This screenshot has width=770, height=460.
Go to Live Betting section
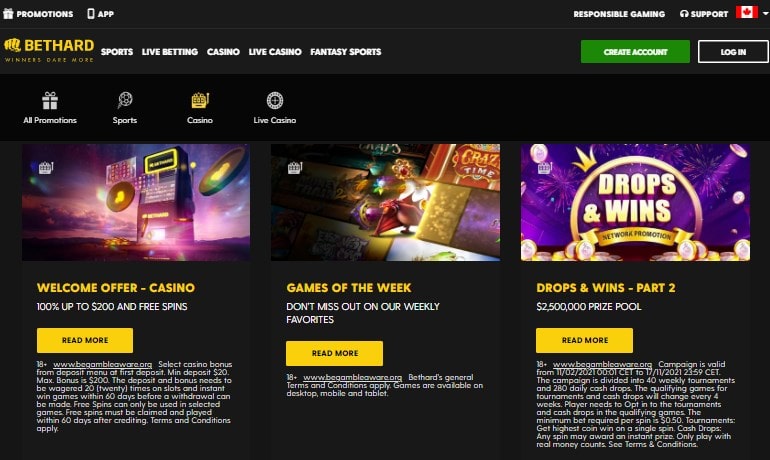pyautogui.click(x=170, y=52)
